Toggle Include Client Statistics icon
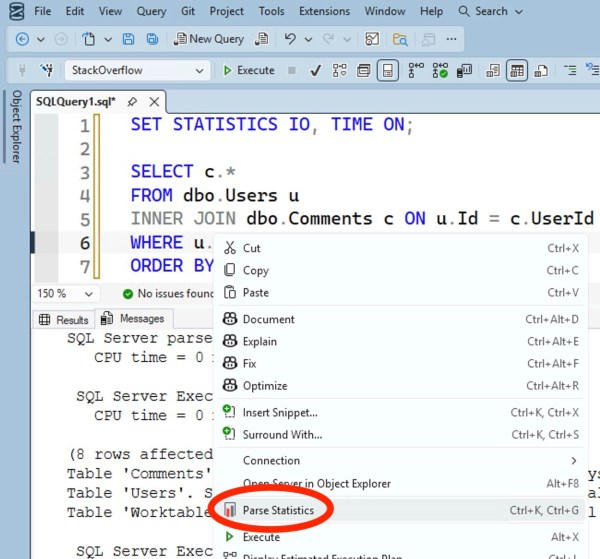Image resolution: width=600 pixels, height=559 pixels. (x=464, y=70)
